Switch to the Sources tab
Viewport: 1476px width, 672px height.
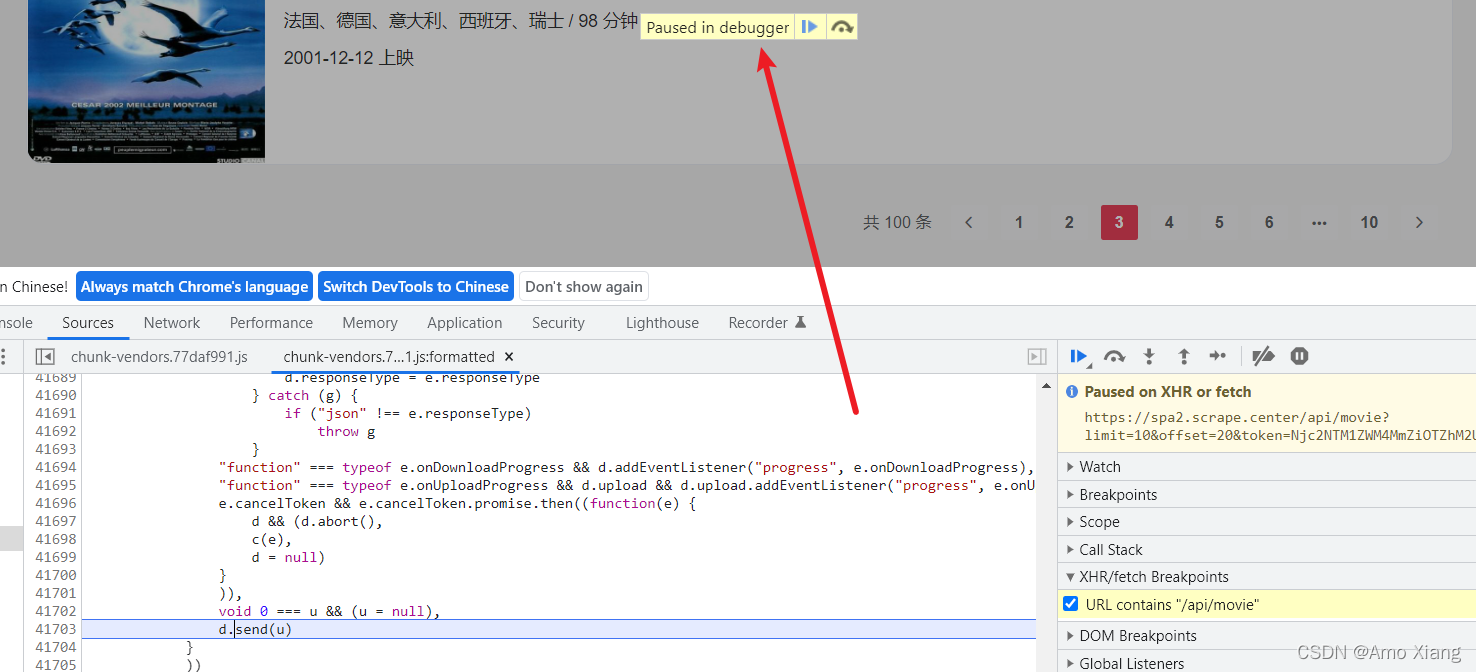click(88, 323)
